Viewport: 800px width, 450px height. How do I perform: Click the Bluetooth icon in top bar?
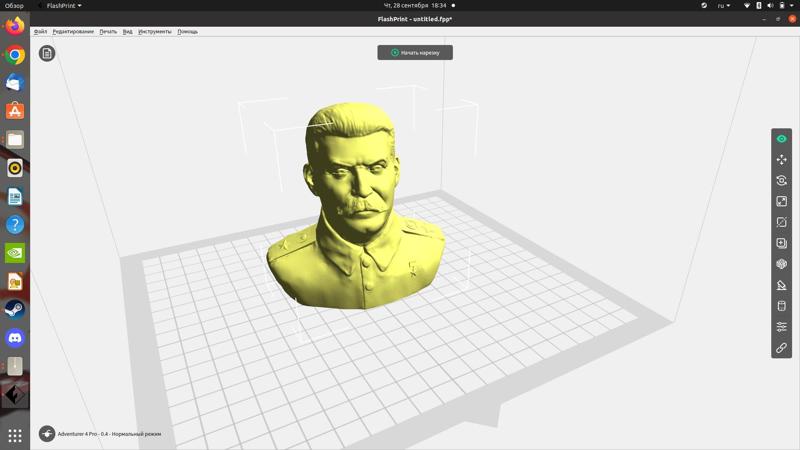(x=759, y=6)
